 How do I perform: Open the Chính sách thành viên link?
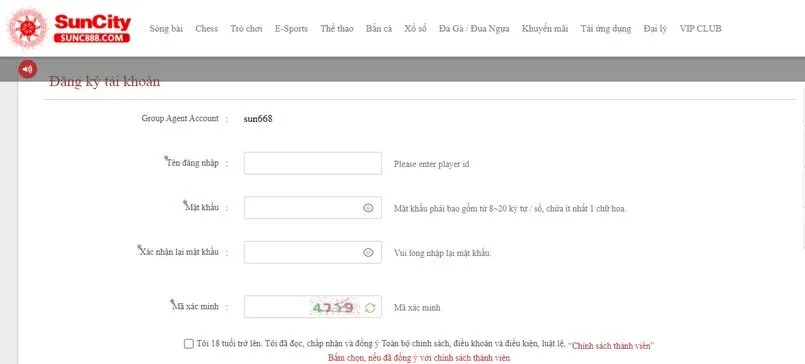(612, 346)
